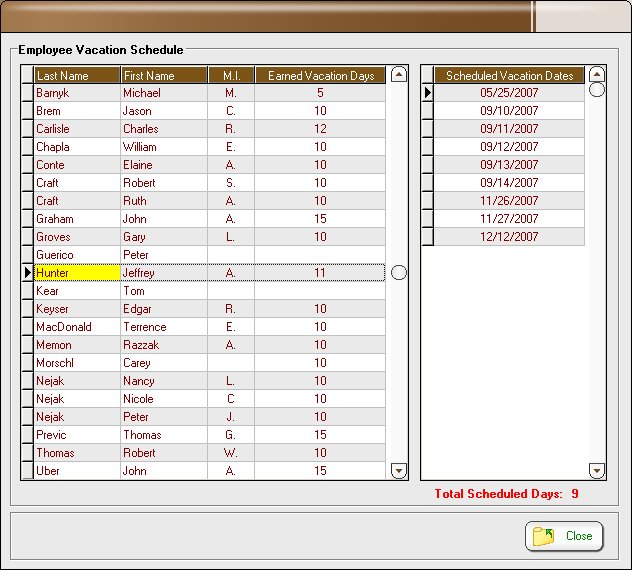Sort by the Last Name column header
The image size is (632, 570).
pyautogui.click(x=77, y=75)
